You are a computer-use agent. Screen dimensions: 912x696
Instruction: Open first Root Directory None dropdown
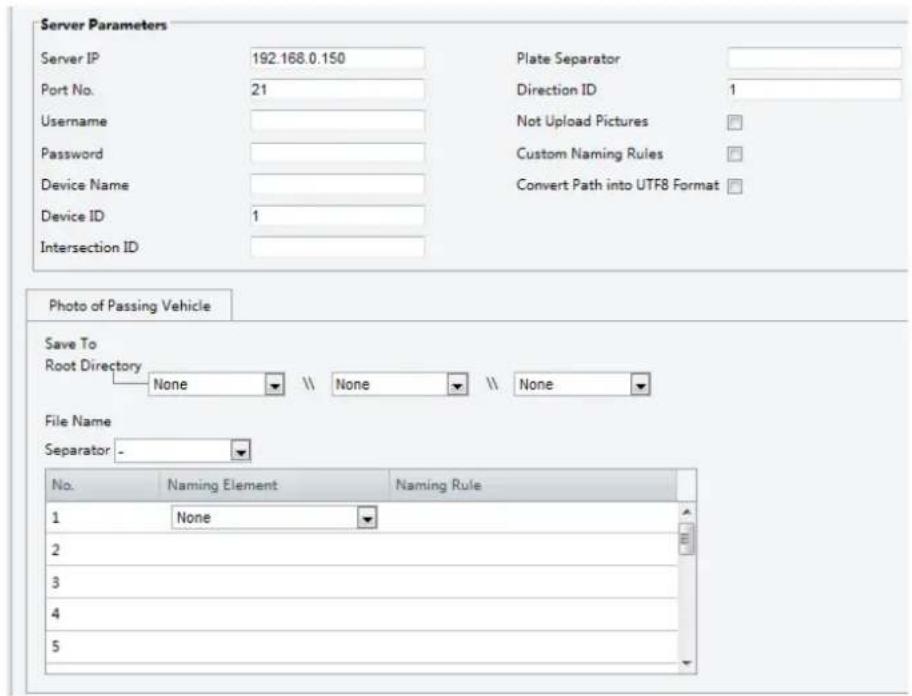tap(216, 384)
